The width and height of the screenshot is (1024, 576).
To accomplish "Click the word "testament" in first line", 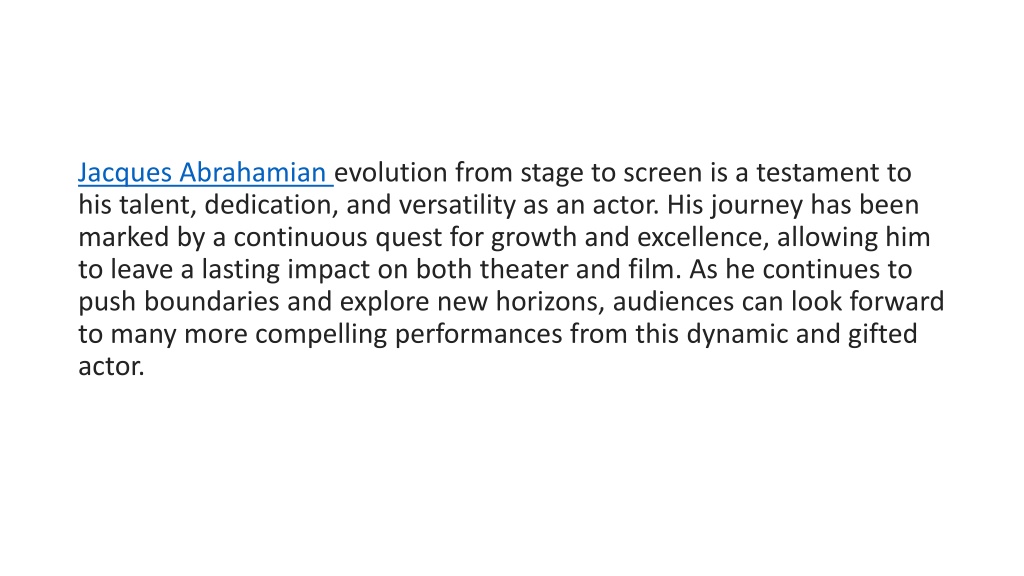I will [x=817, y=173].
